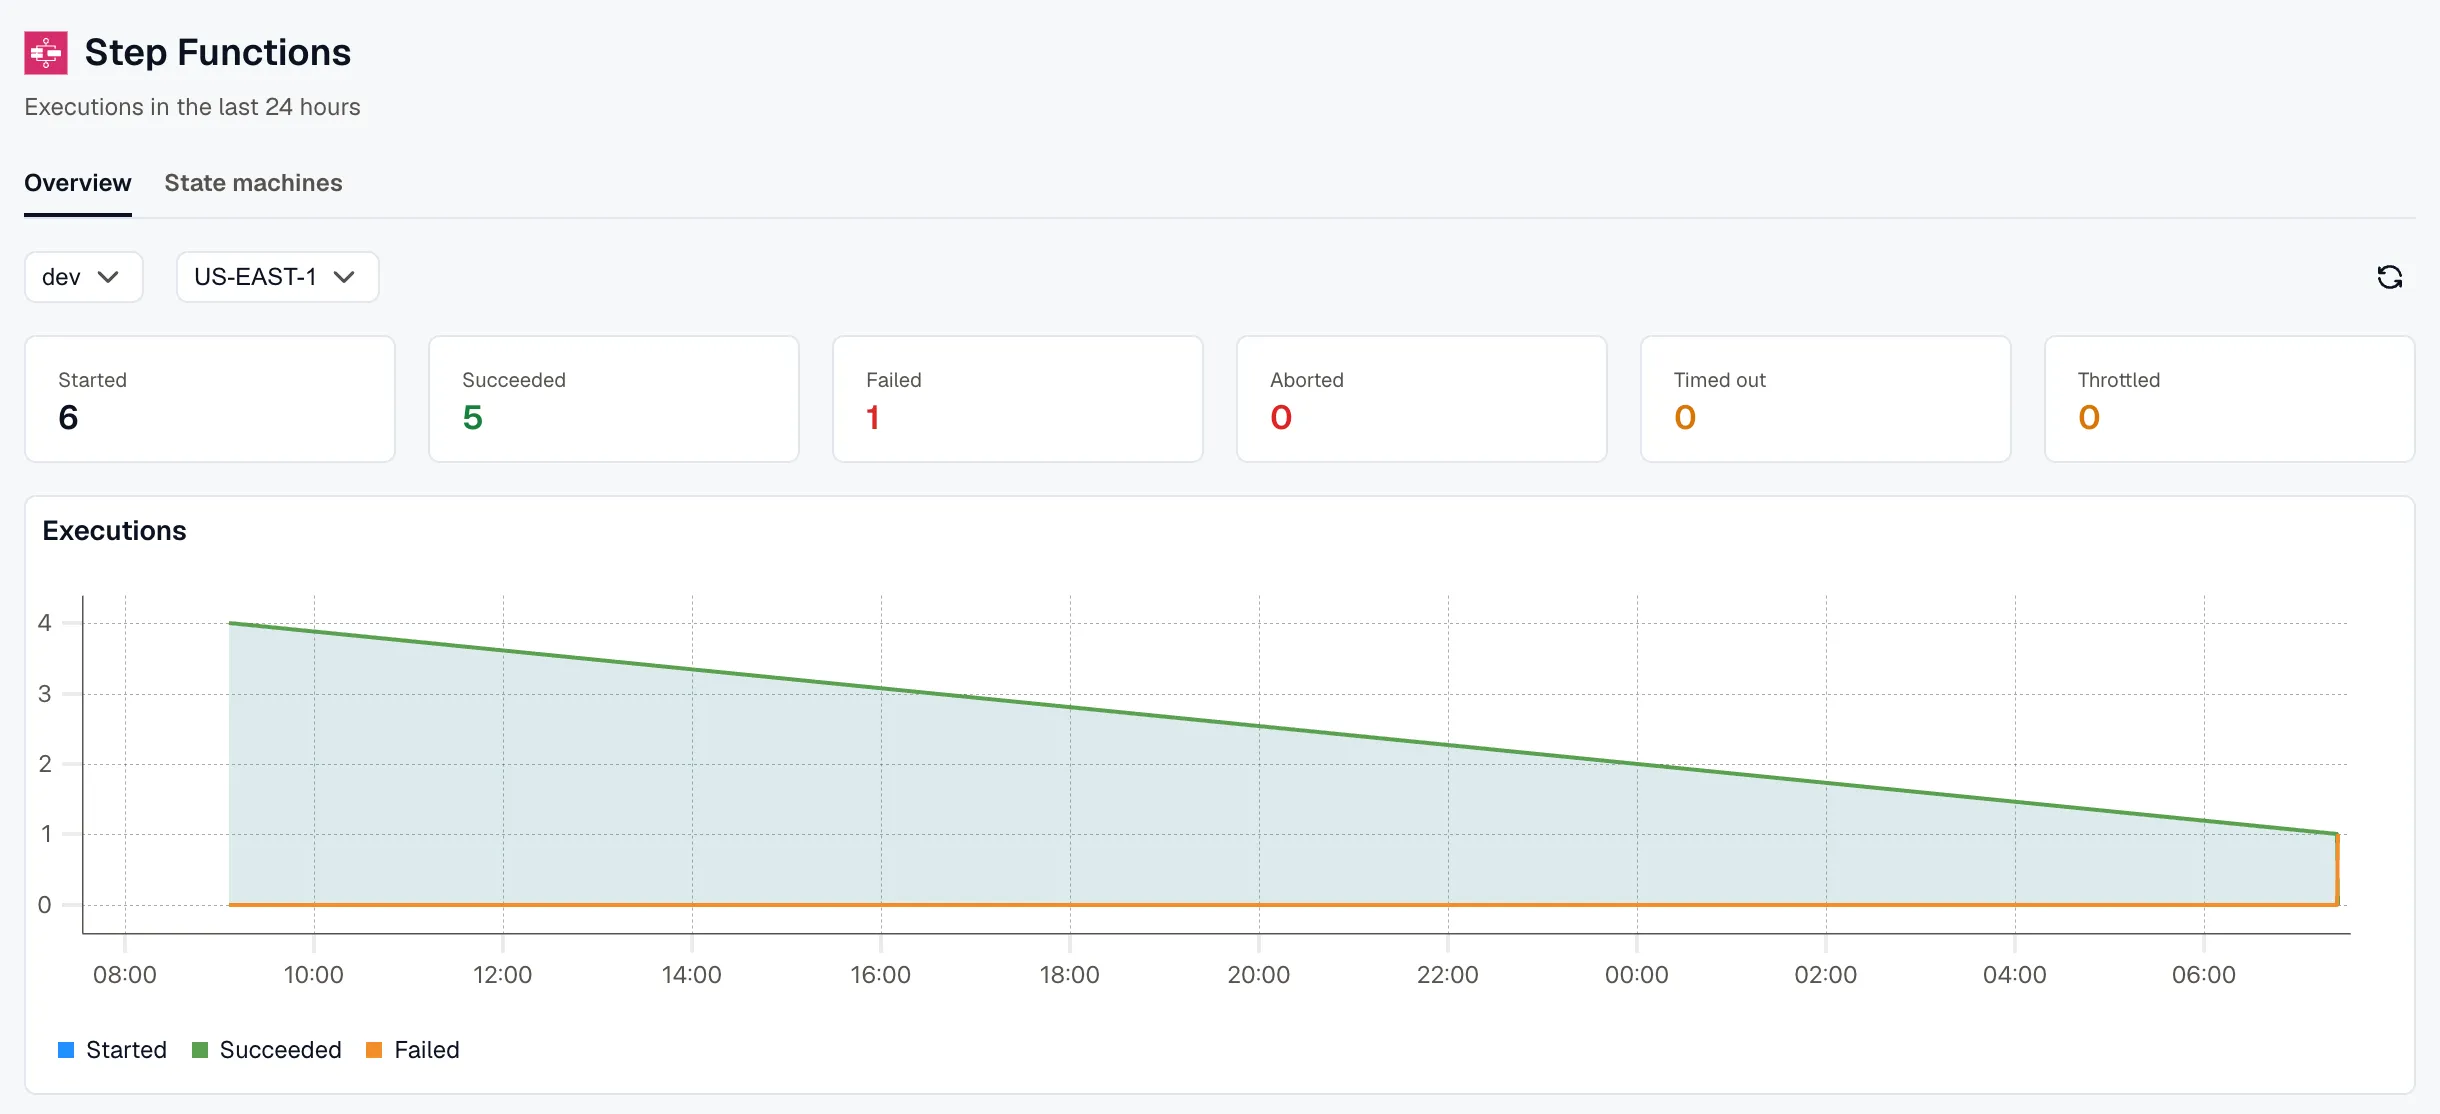Click the y-axis label 2

tap(44, 764)
